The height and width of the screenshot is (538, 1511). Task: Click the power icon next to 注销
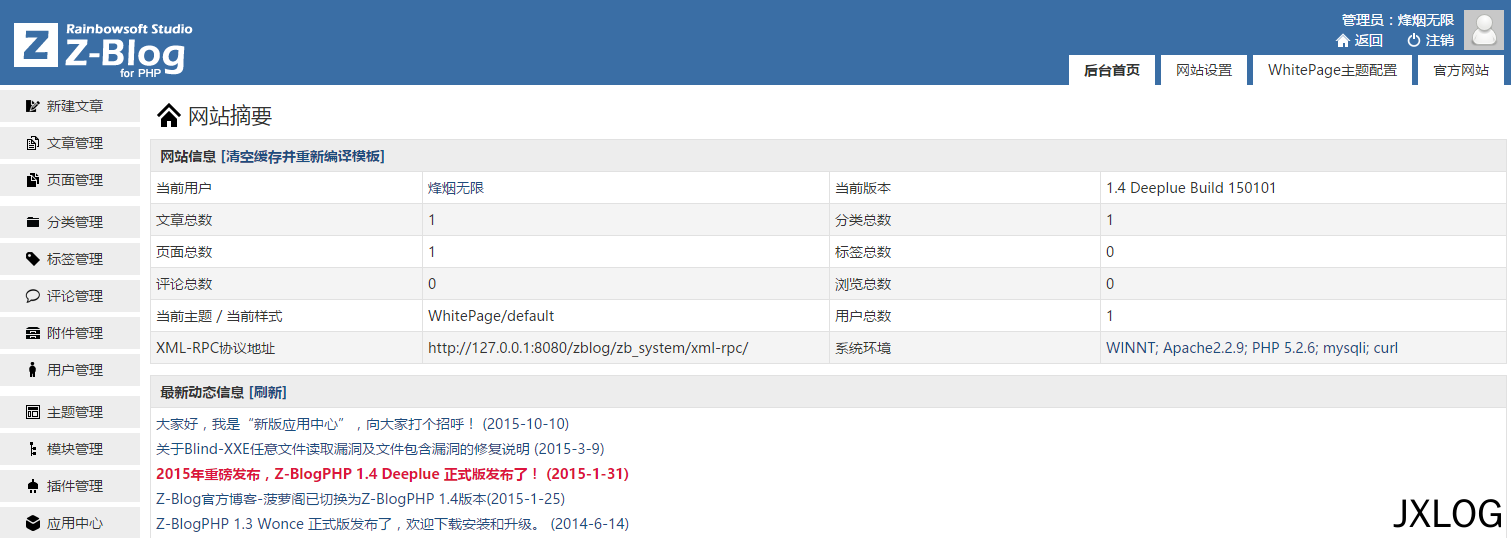(x=1414, y=40)
